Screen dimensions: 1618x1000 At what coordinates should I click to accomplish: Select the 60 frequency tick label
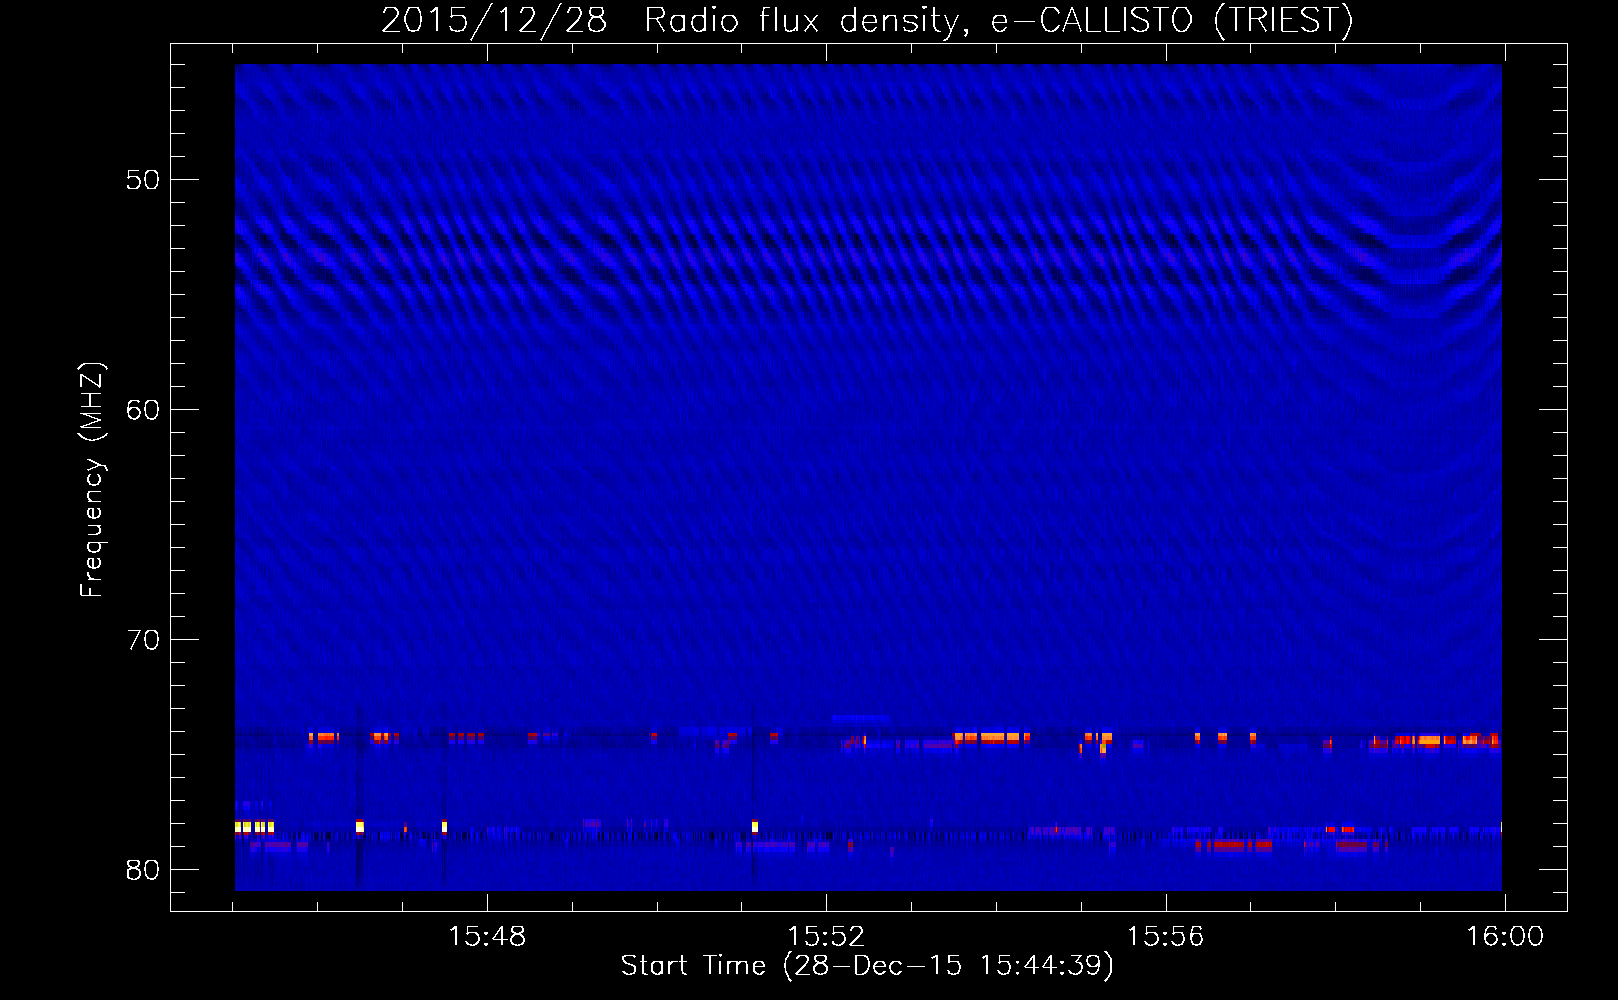click(x=142, y=410)
